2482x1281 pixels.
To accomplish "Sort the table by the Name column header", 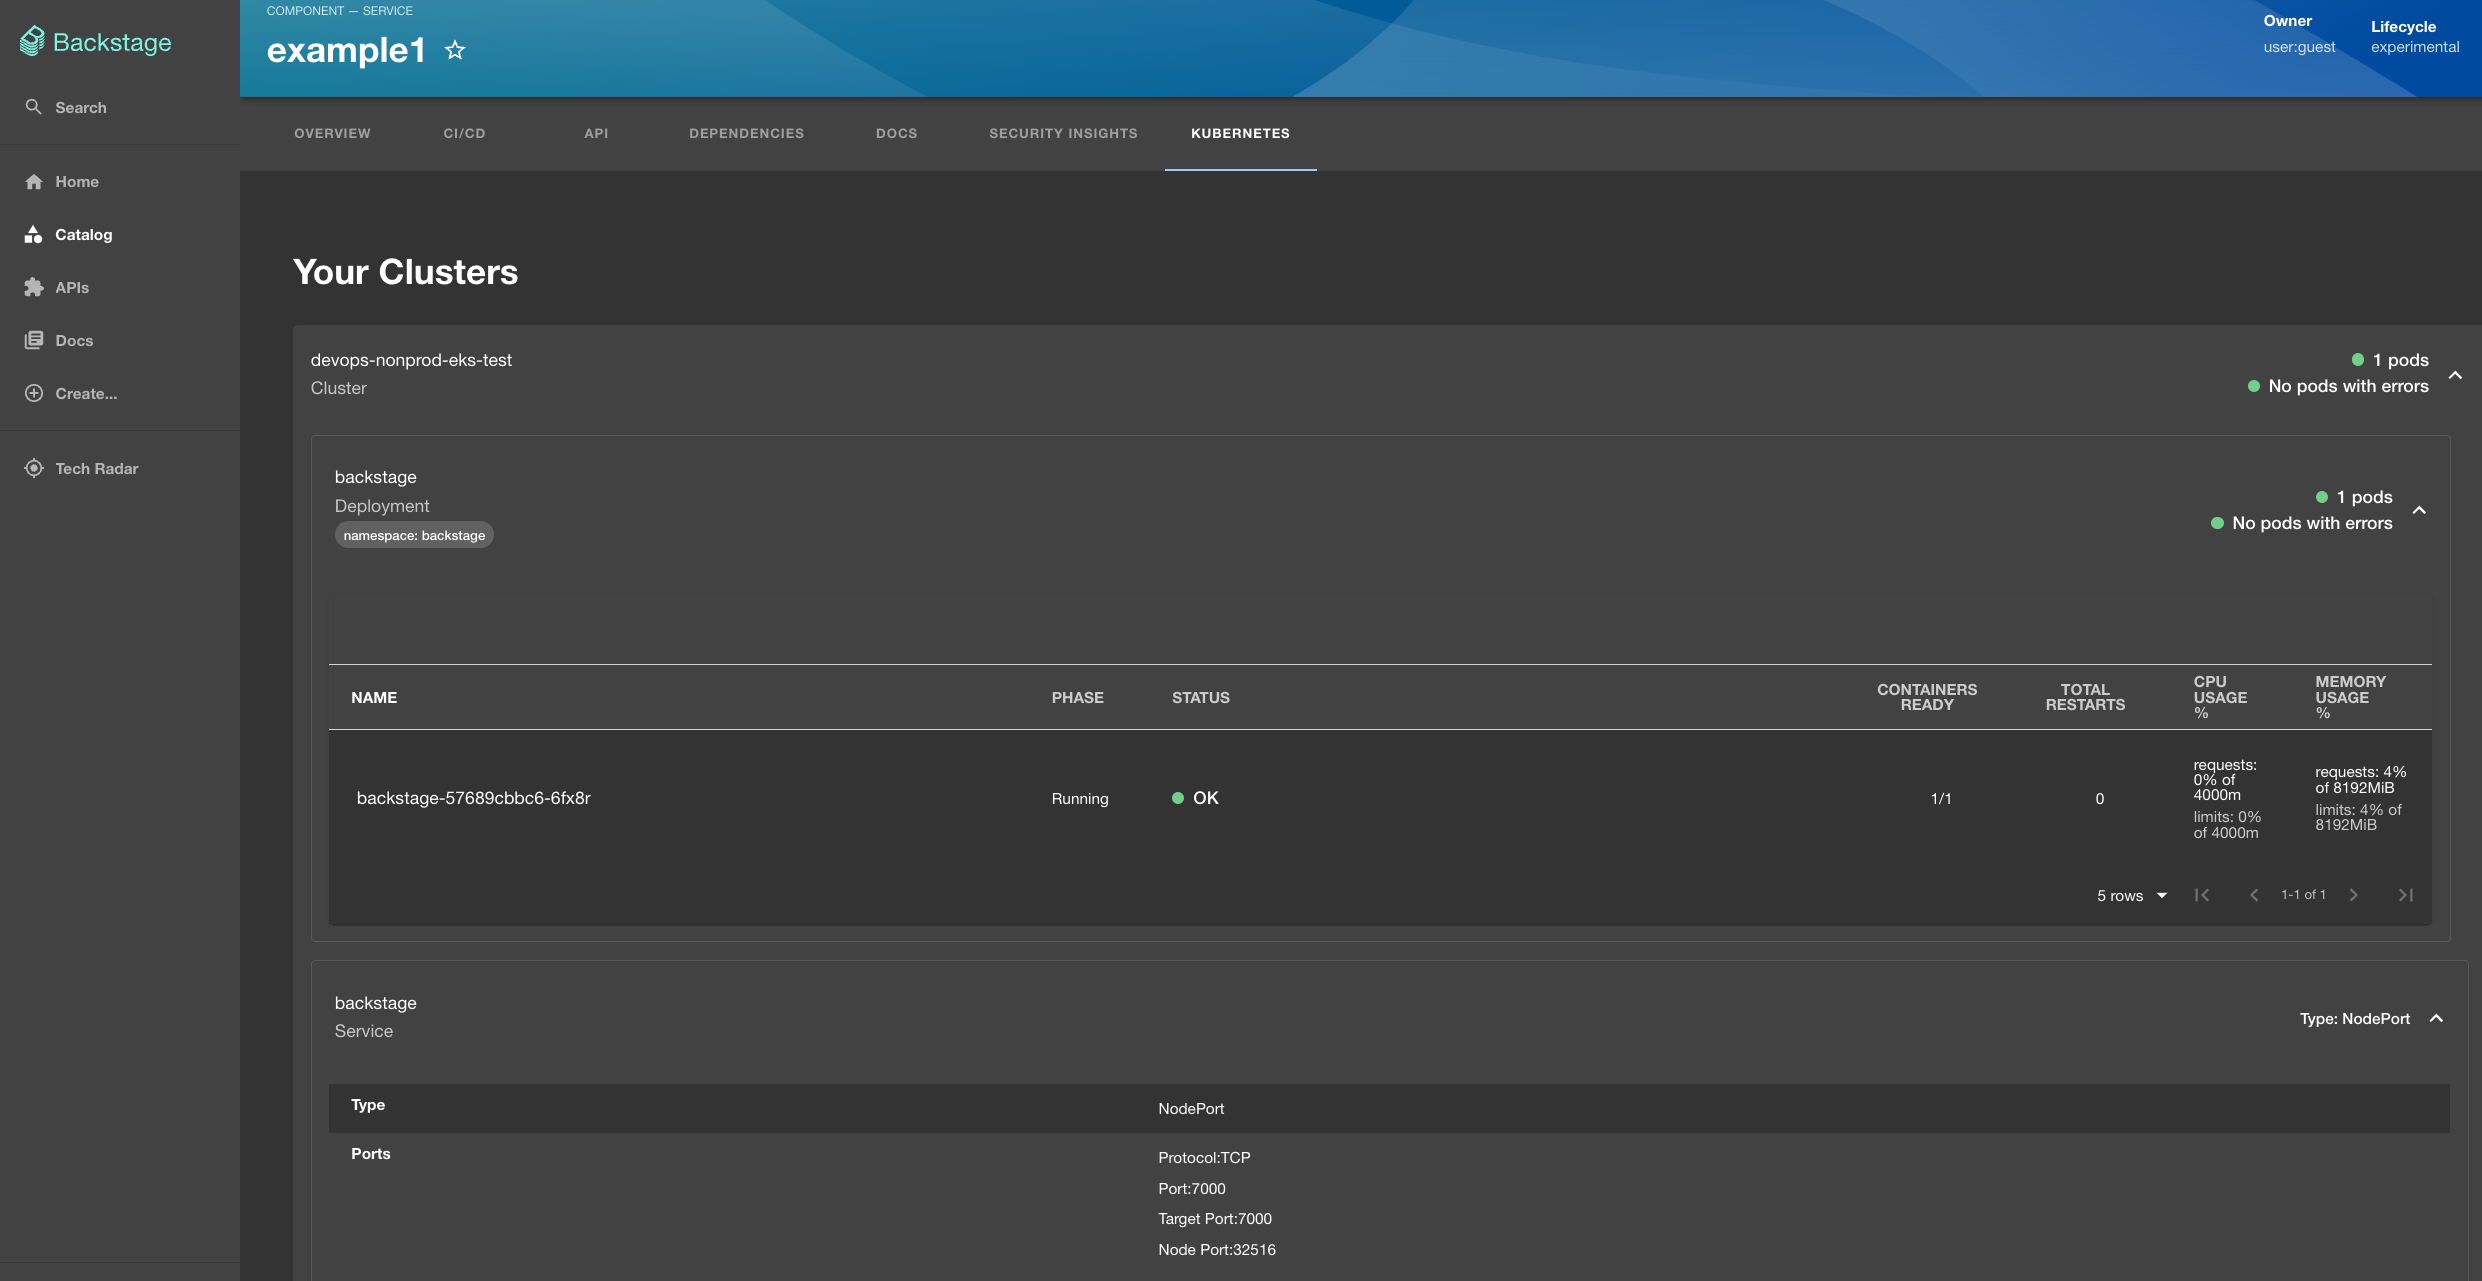I will click(x=374, y=697).
